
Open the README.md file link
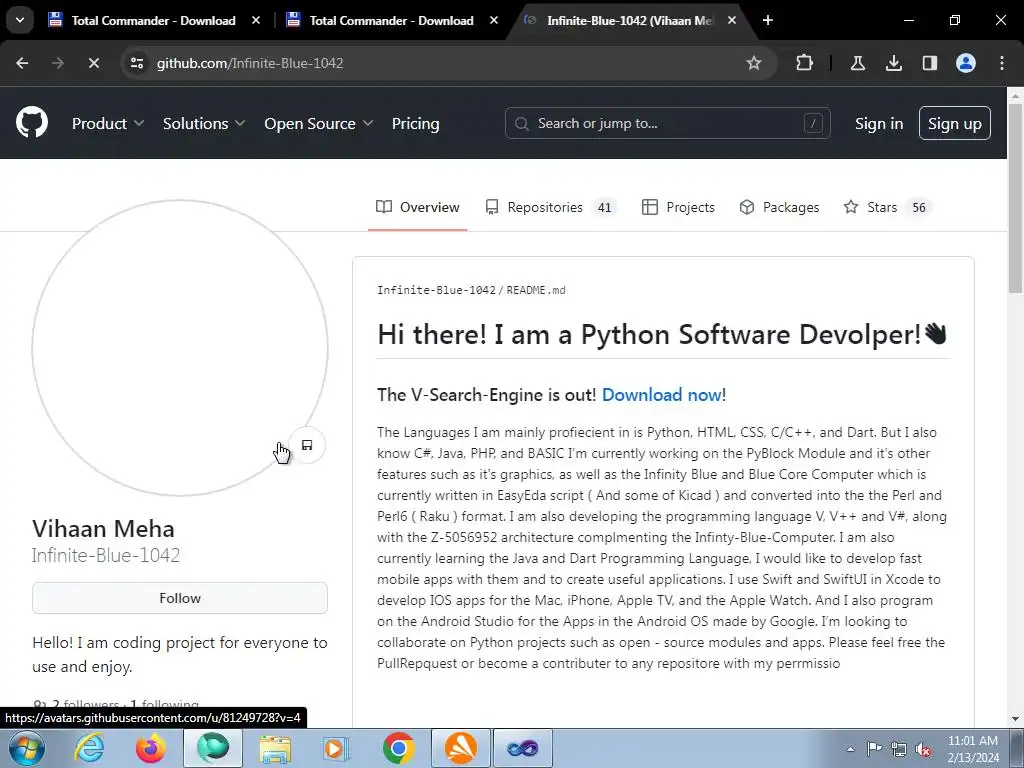[x=536, y=290]
